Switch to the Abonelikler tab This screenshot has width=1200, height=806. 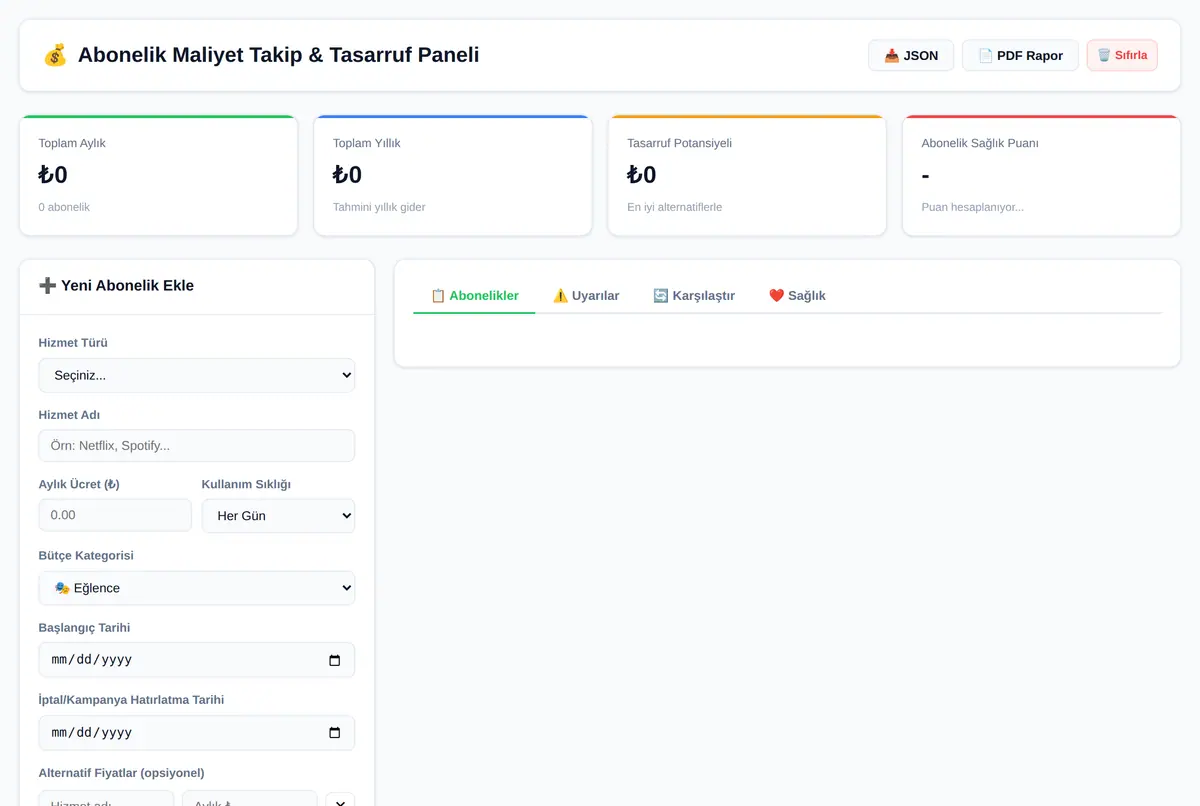pyautogui.click(x=474, y=295)
